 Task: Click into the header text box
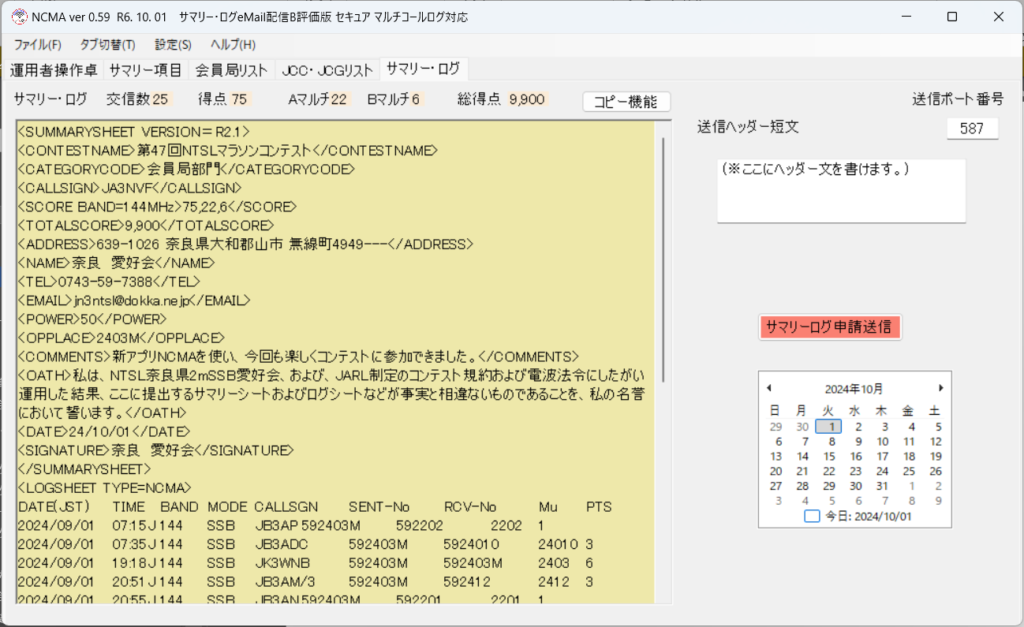click(841, 190)
